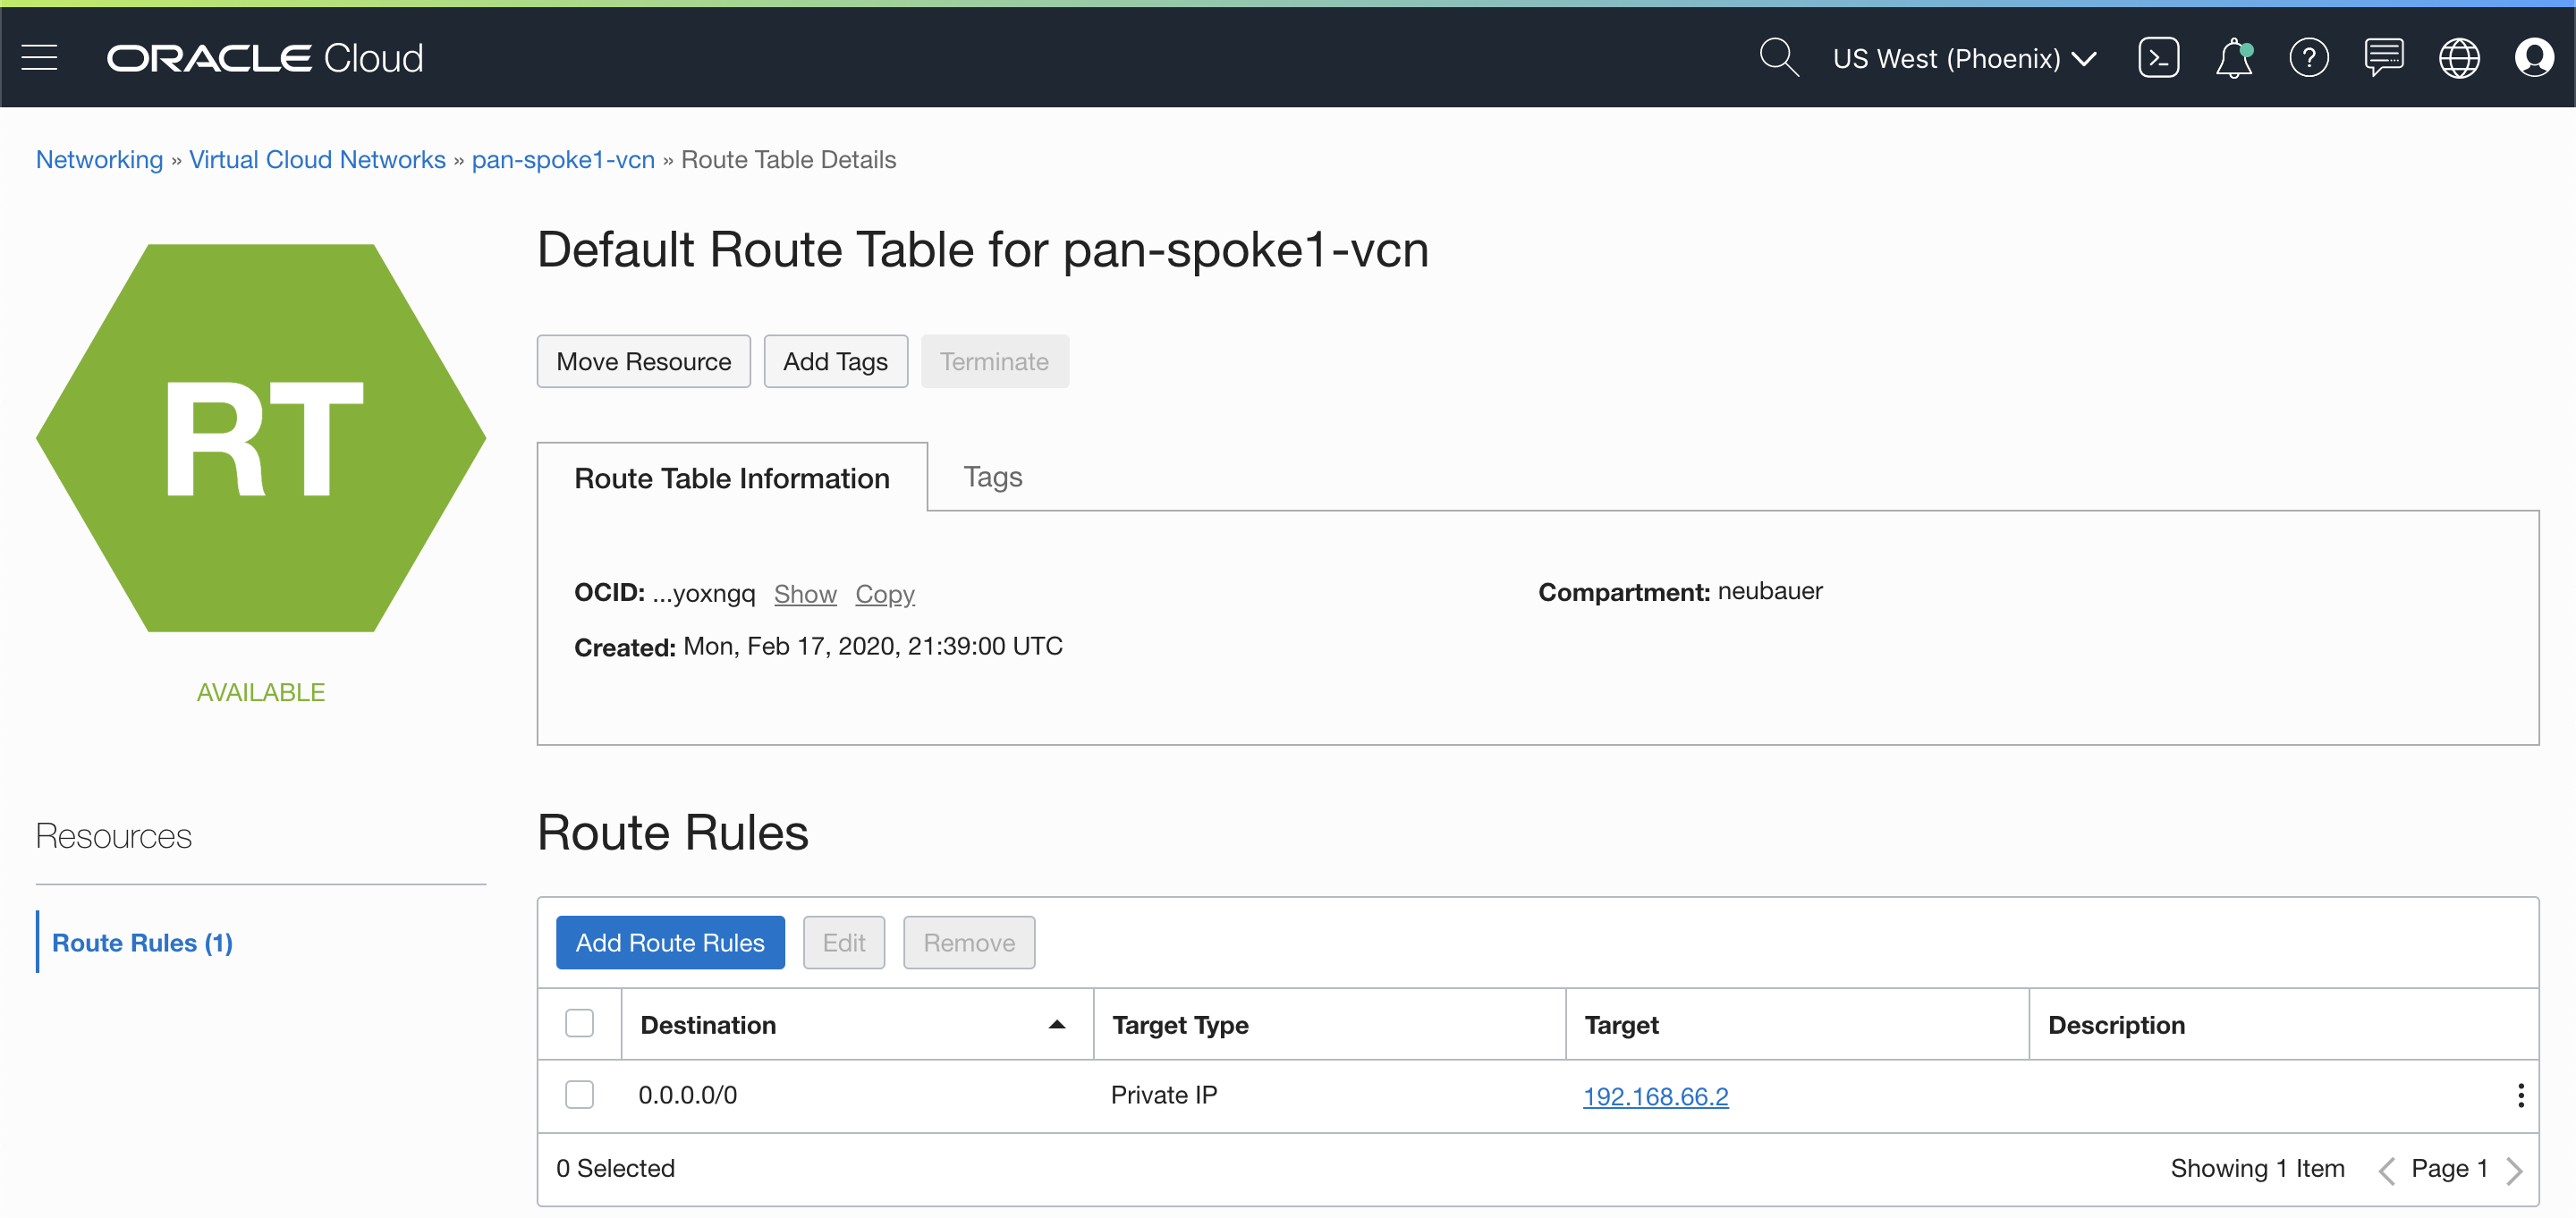Switch to the Tags tab
Image resolution: width=2576 pixels, height=1218 pixels.
(992, 477)
